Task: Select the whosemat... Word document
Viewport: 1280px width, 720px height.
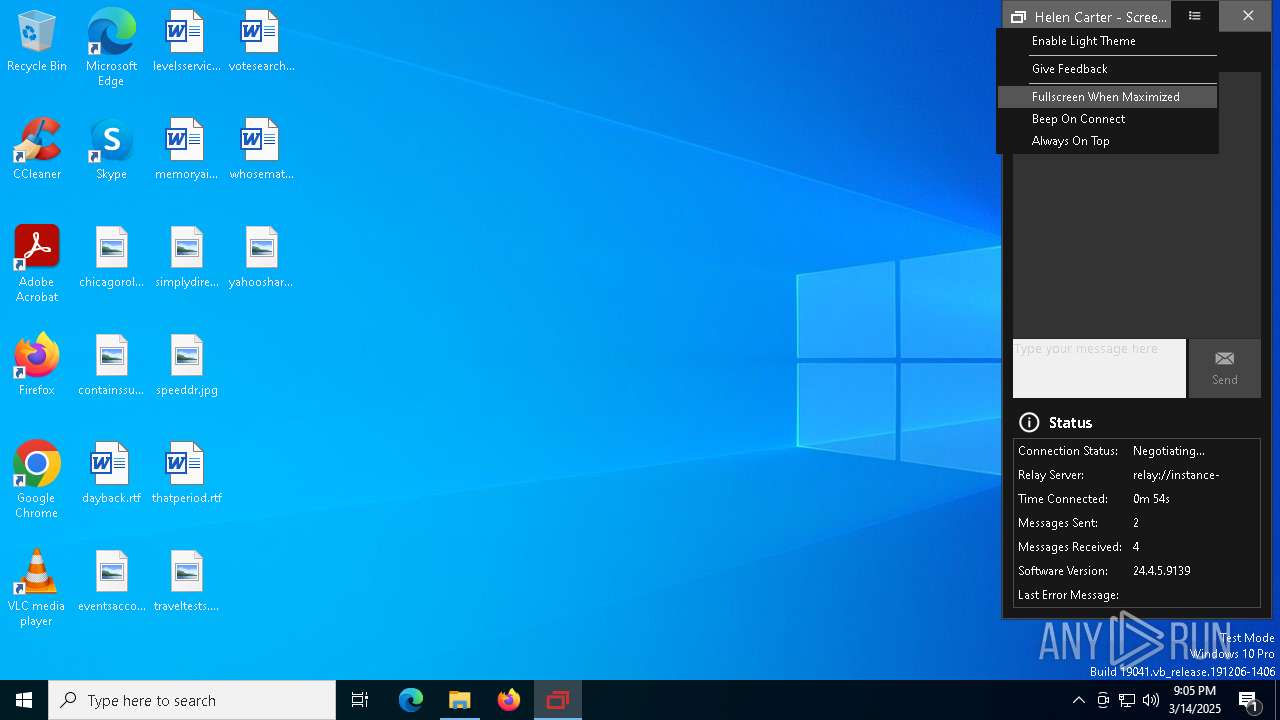Action: [261, 149]
